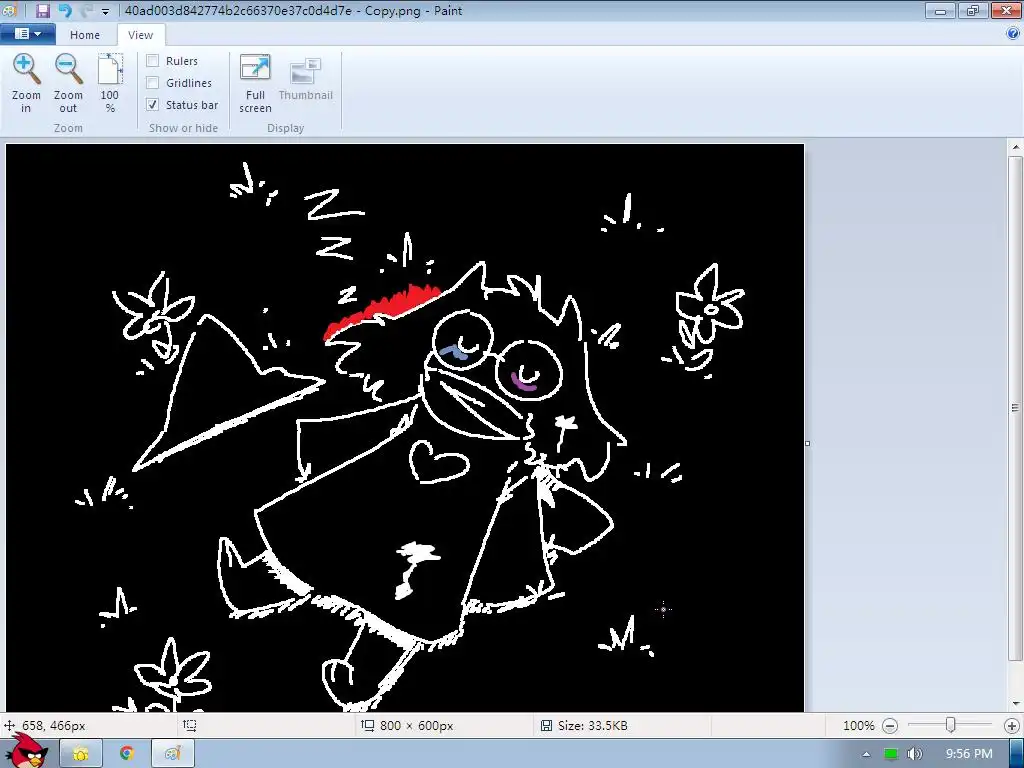Click the 100% zoom level text in the status bar

pyautogui.click(x=858, y=726)
